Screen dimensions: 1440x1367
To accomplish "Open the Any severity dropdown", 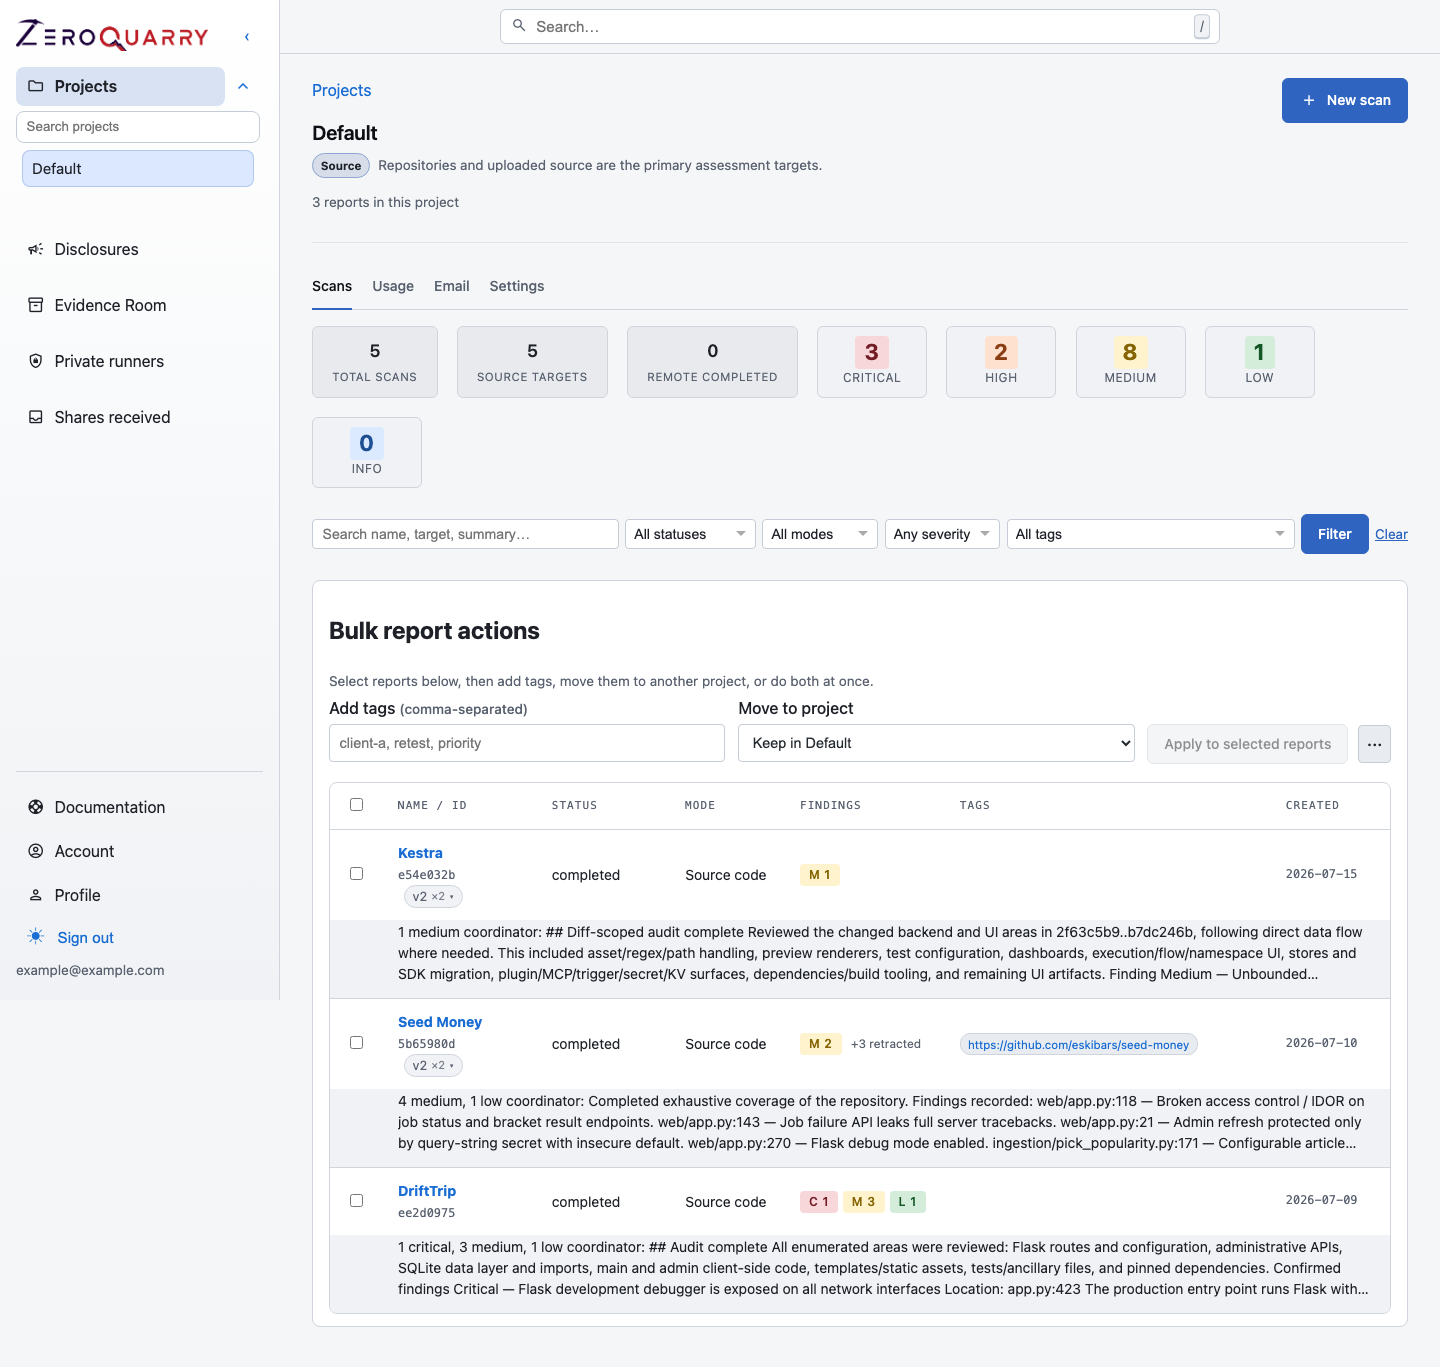I will pos(942,534).
